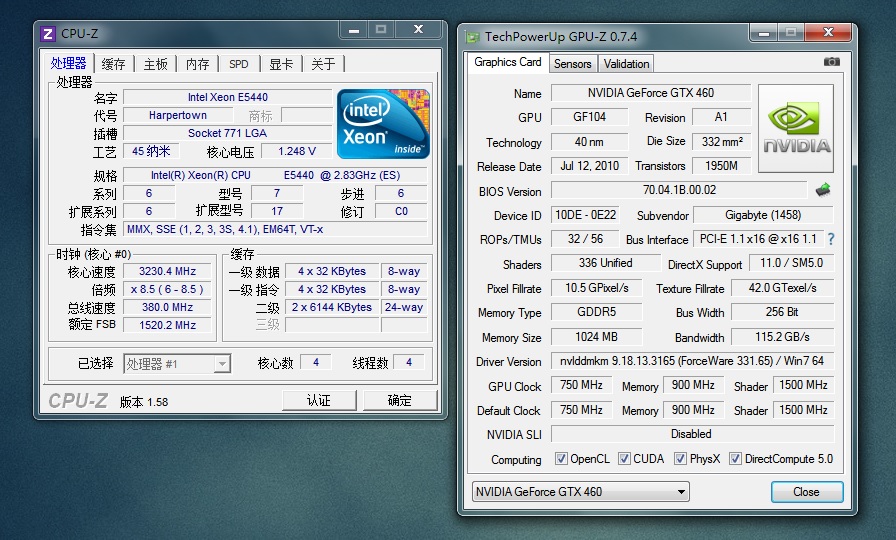Click the GPU-Z title bar icon
The width and height of the screenshot is (896, 540).
(472, 37)
